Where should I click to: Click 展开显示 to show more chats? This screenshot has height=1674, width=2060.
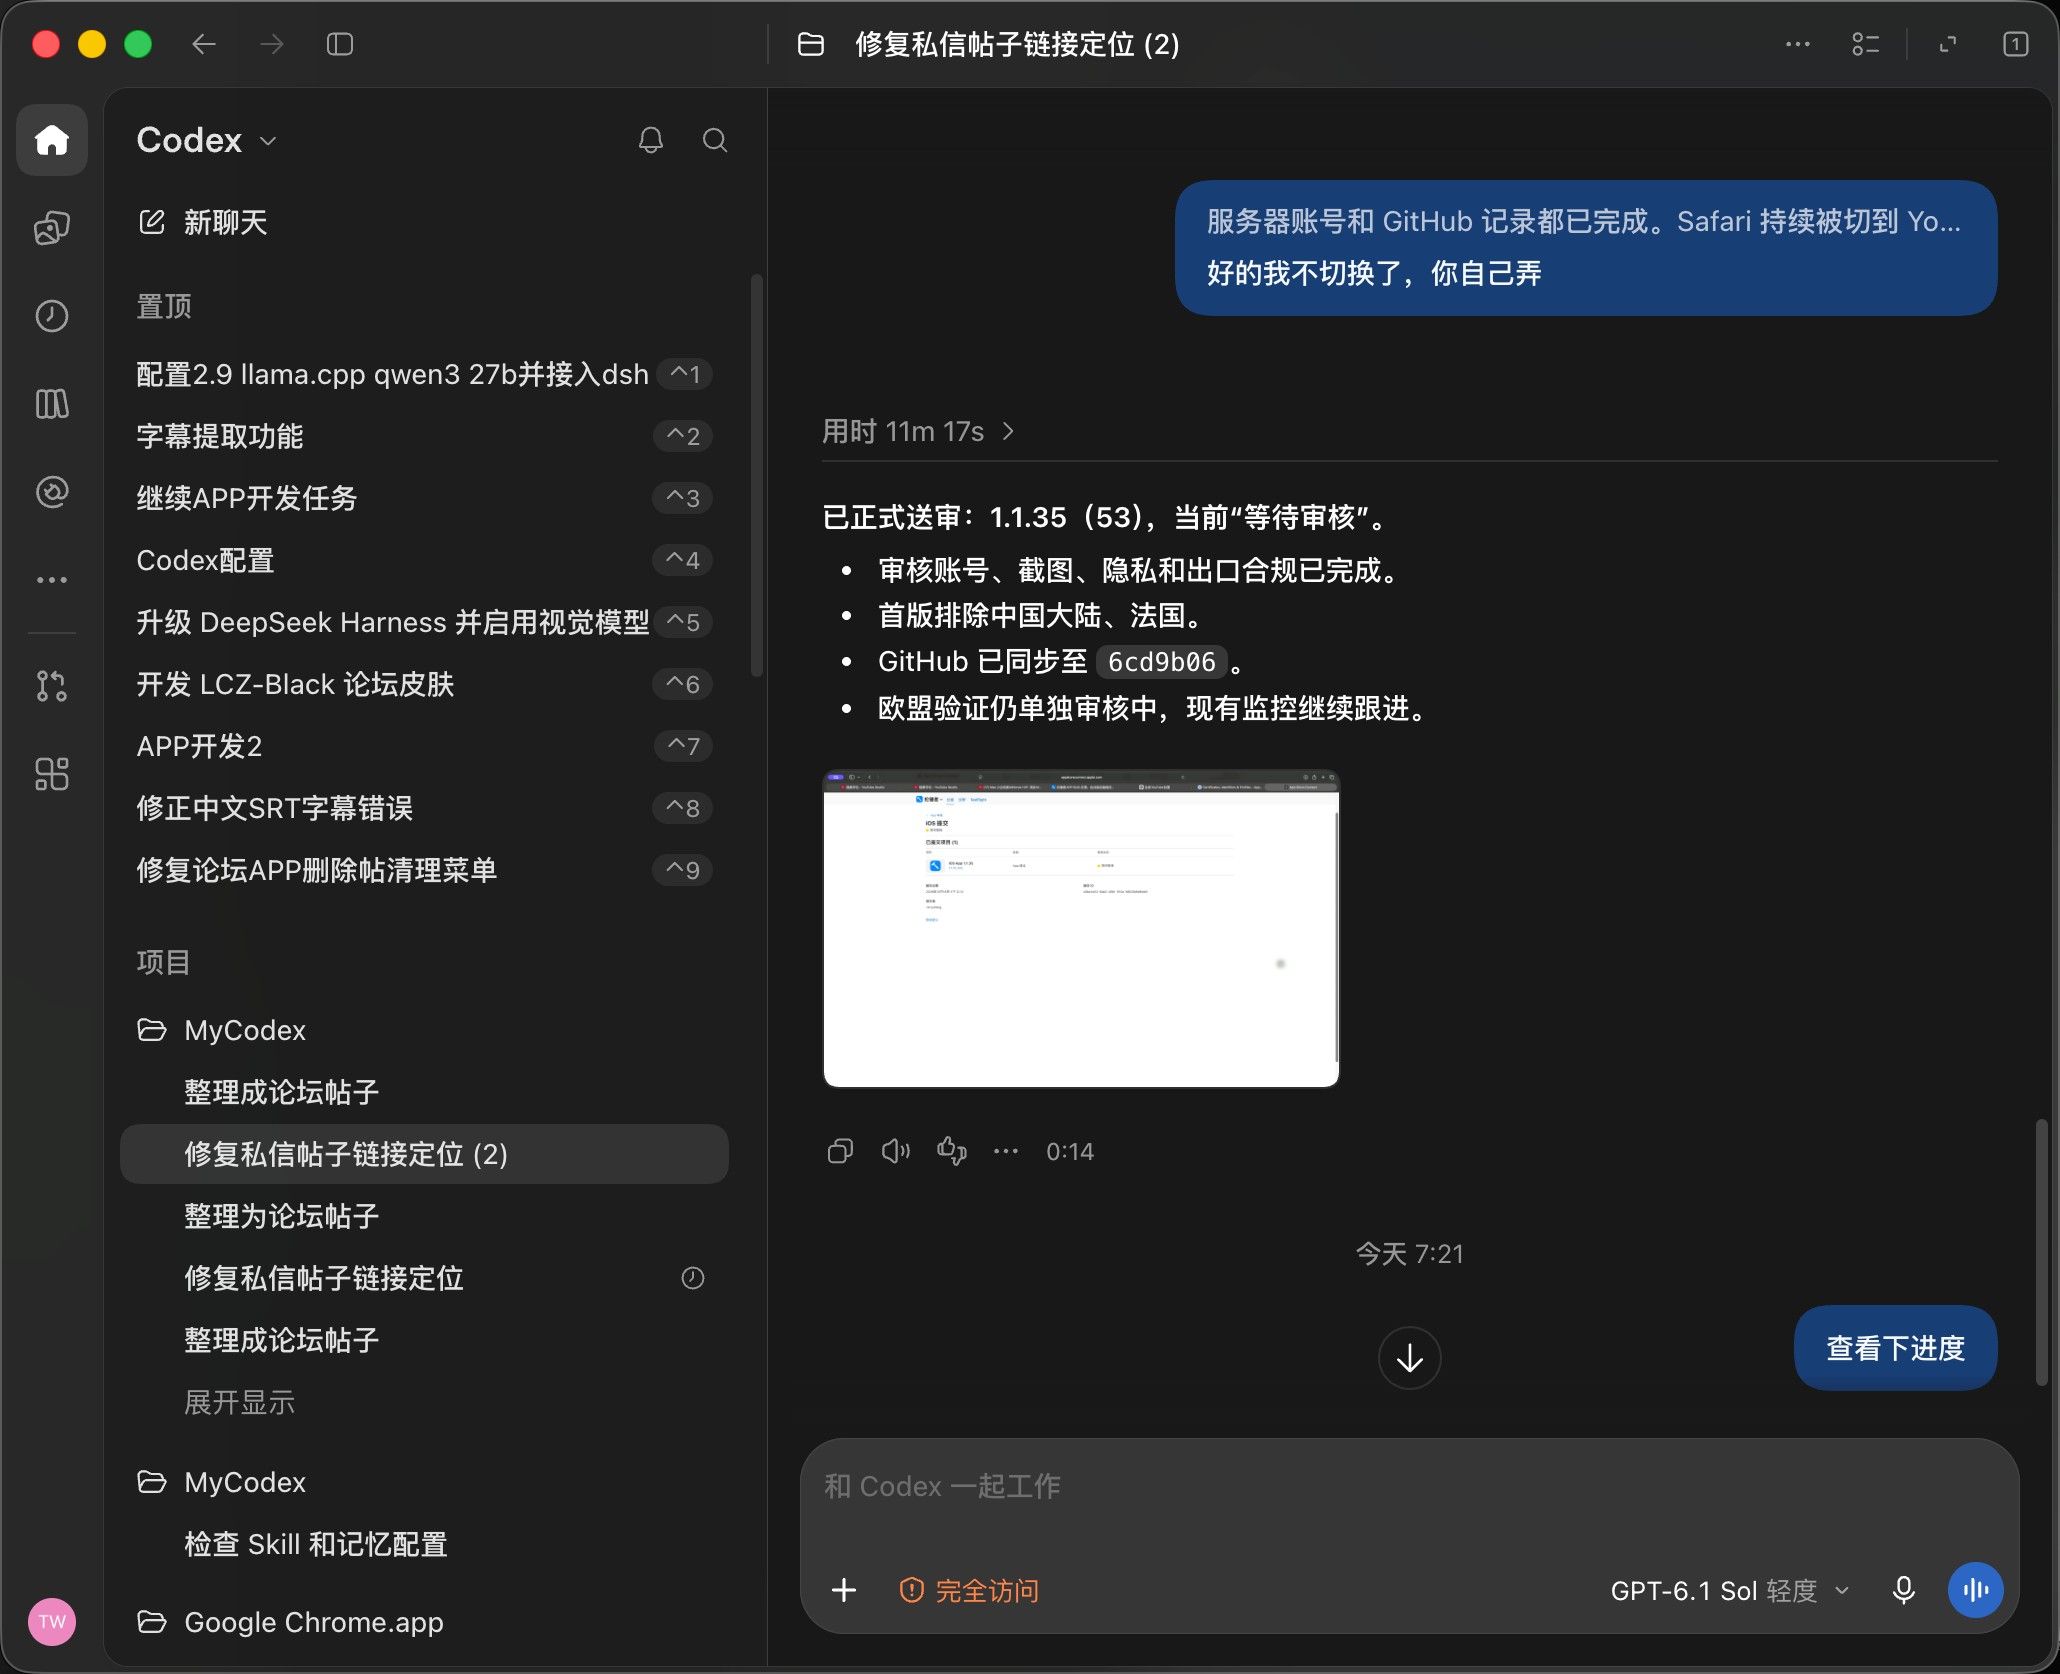click(240, 1402)
